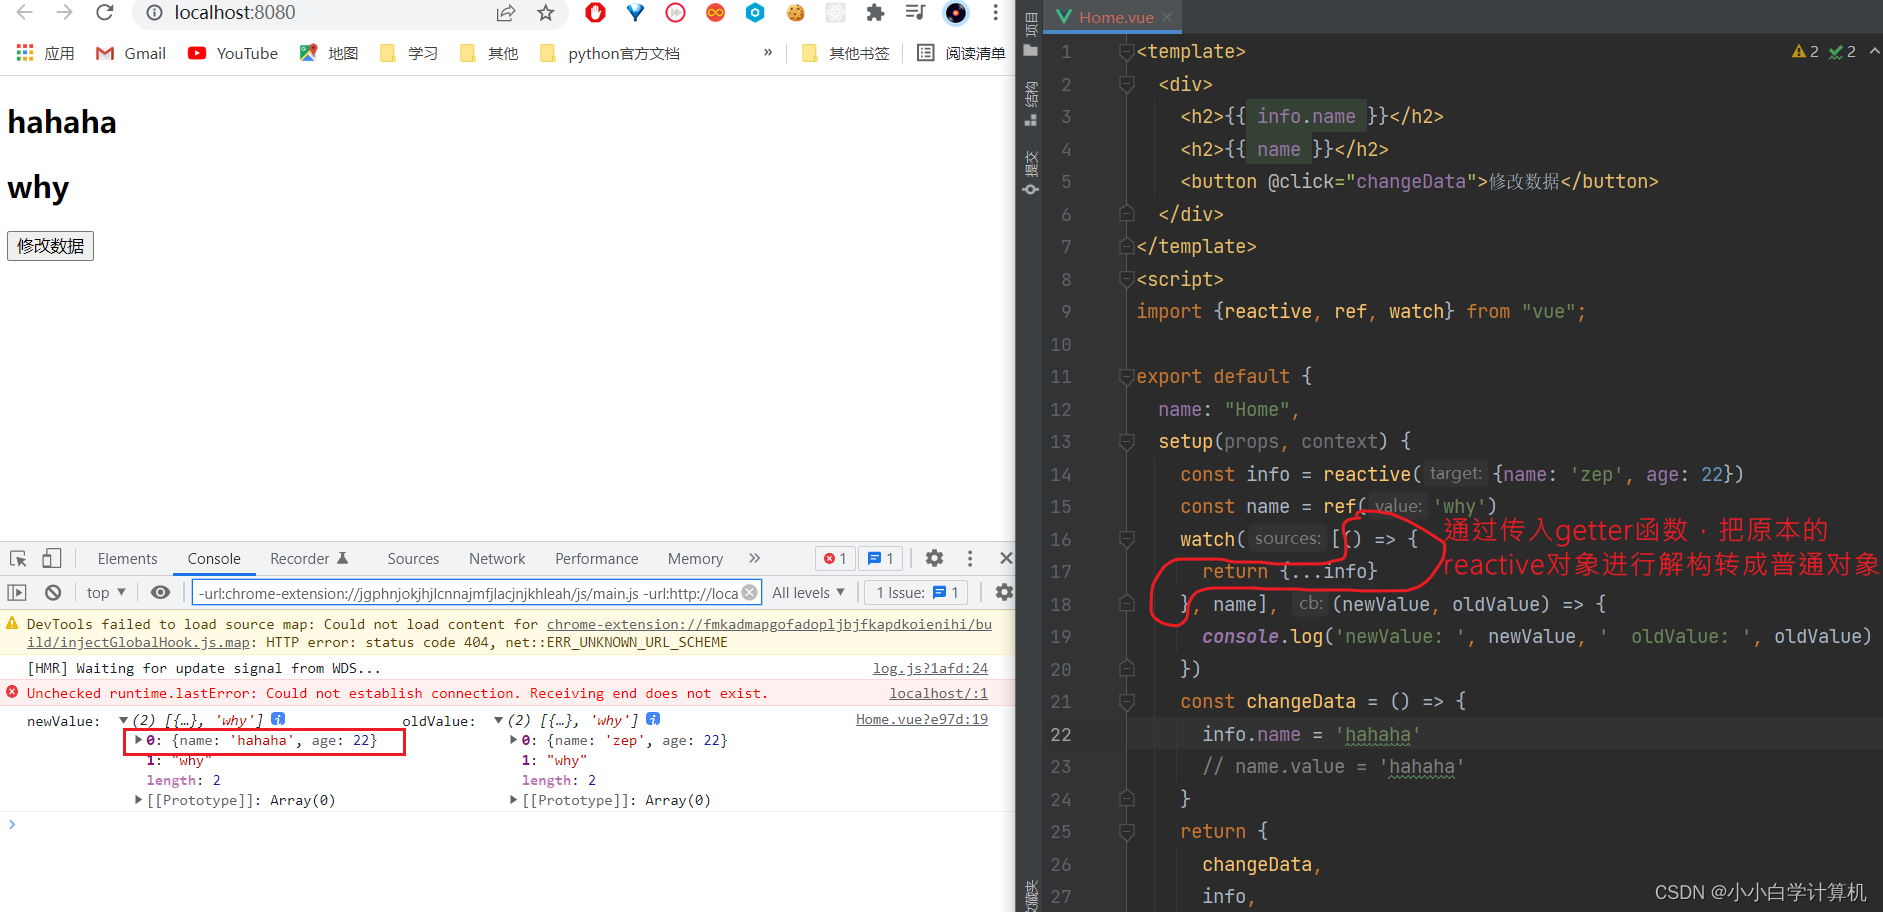Open the cookie extension icon
Screen dimensions: 1883x912
click(795, 13)
